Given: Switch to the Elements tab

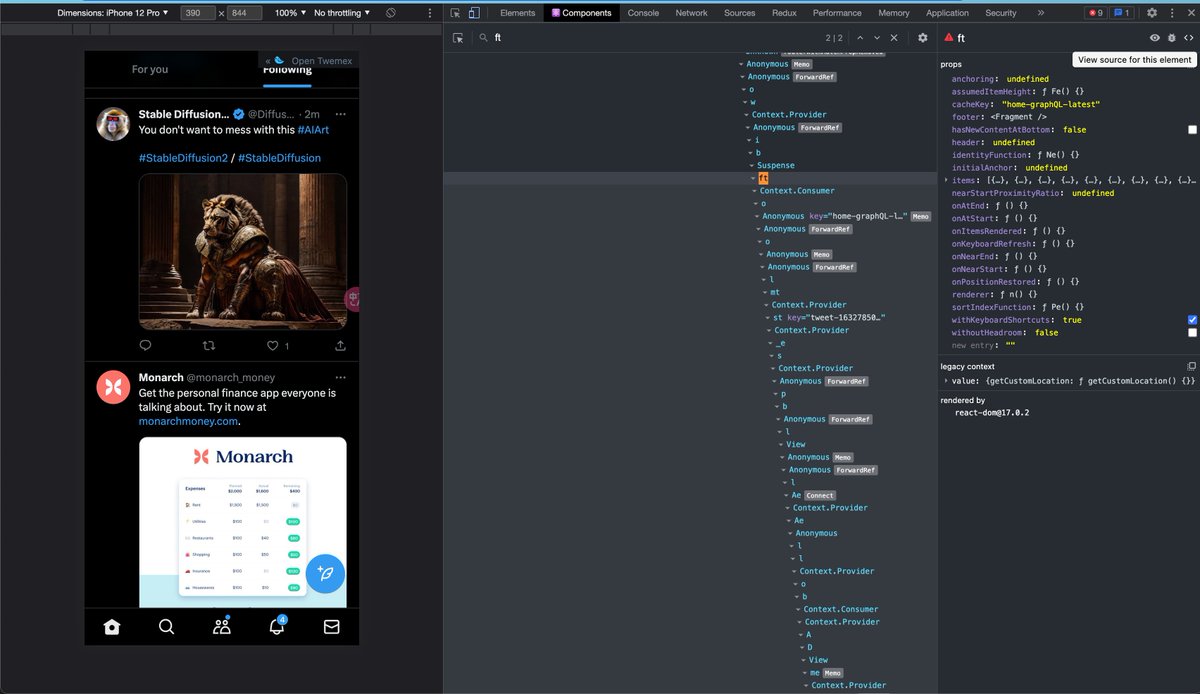Looking at the screenshot, I should click(517, 13).
